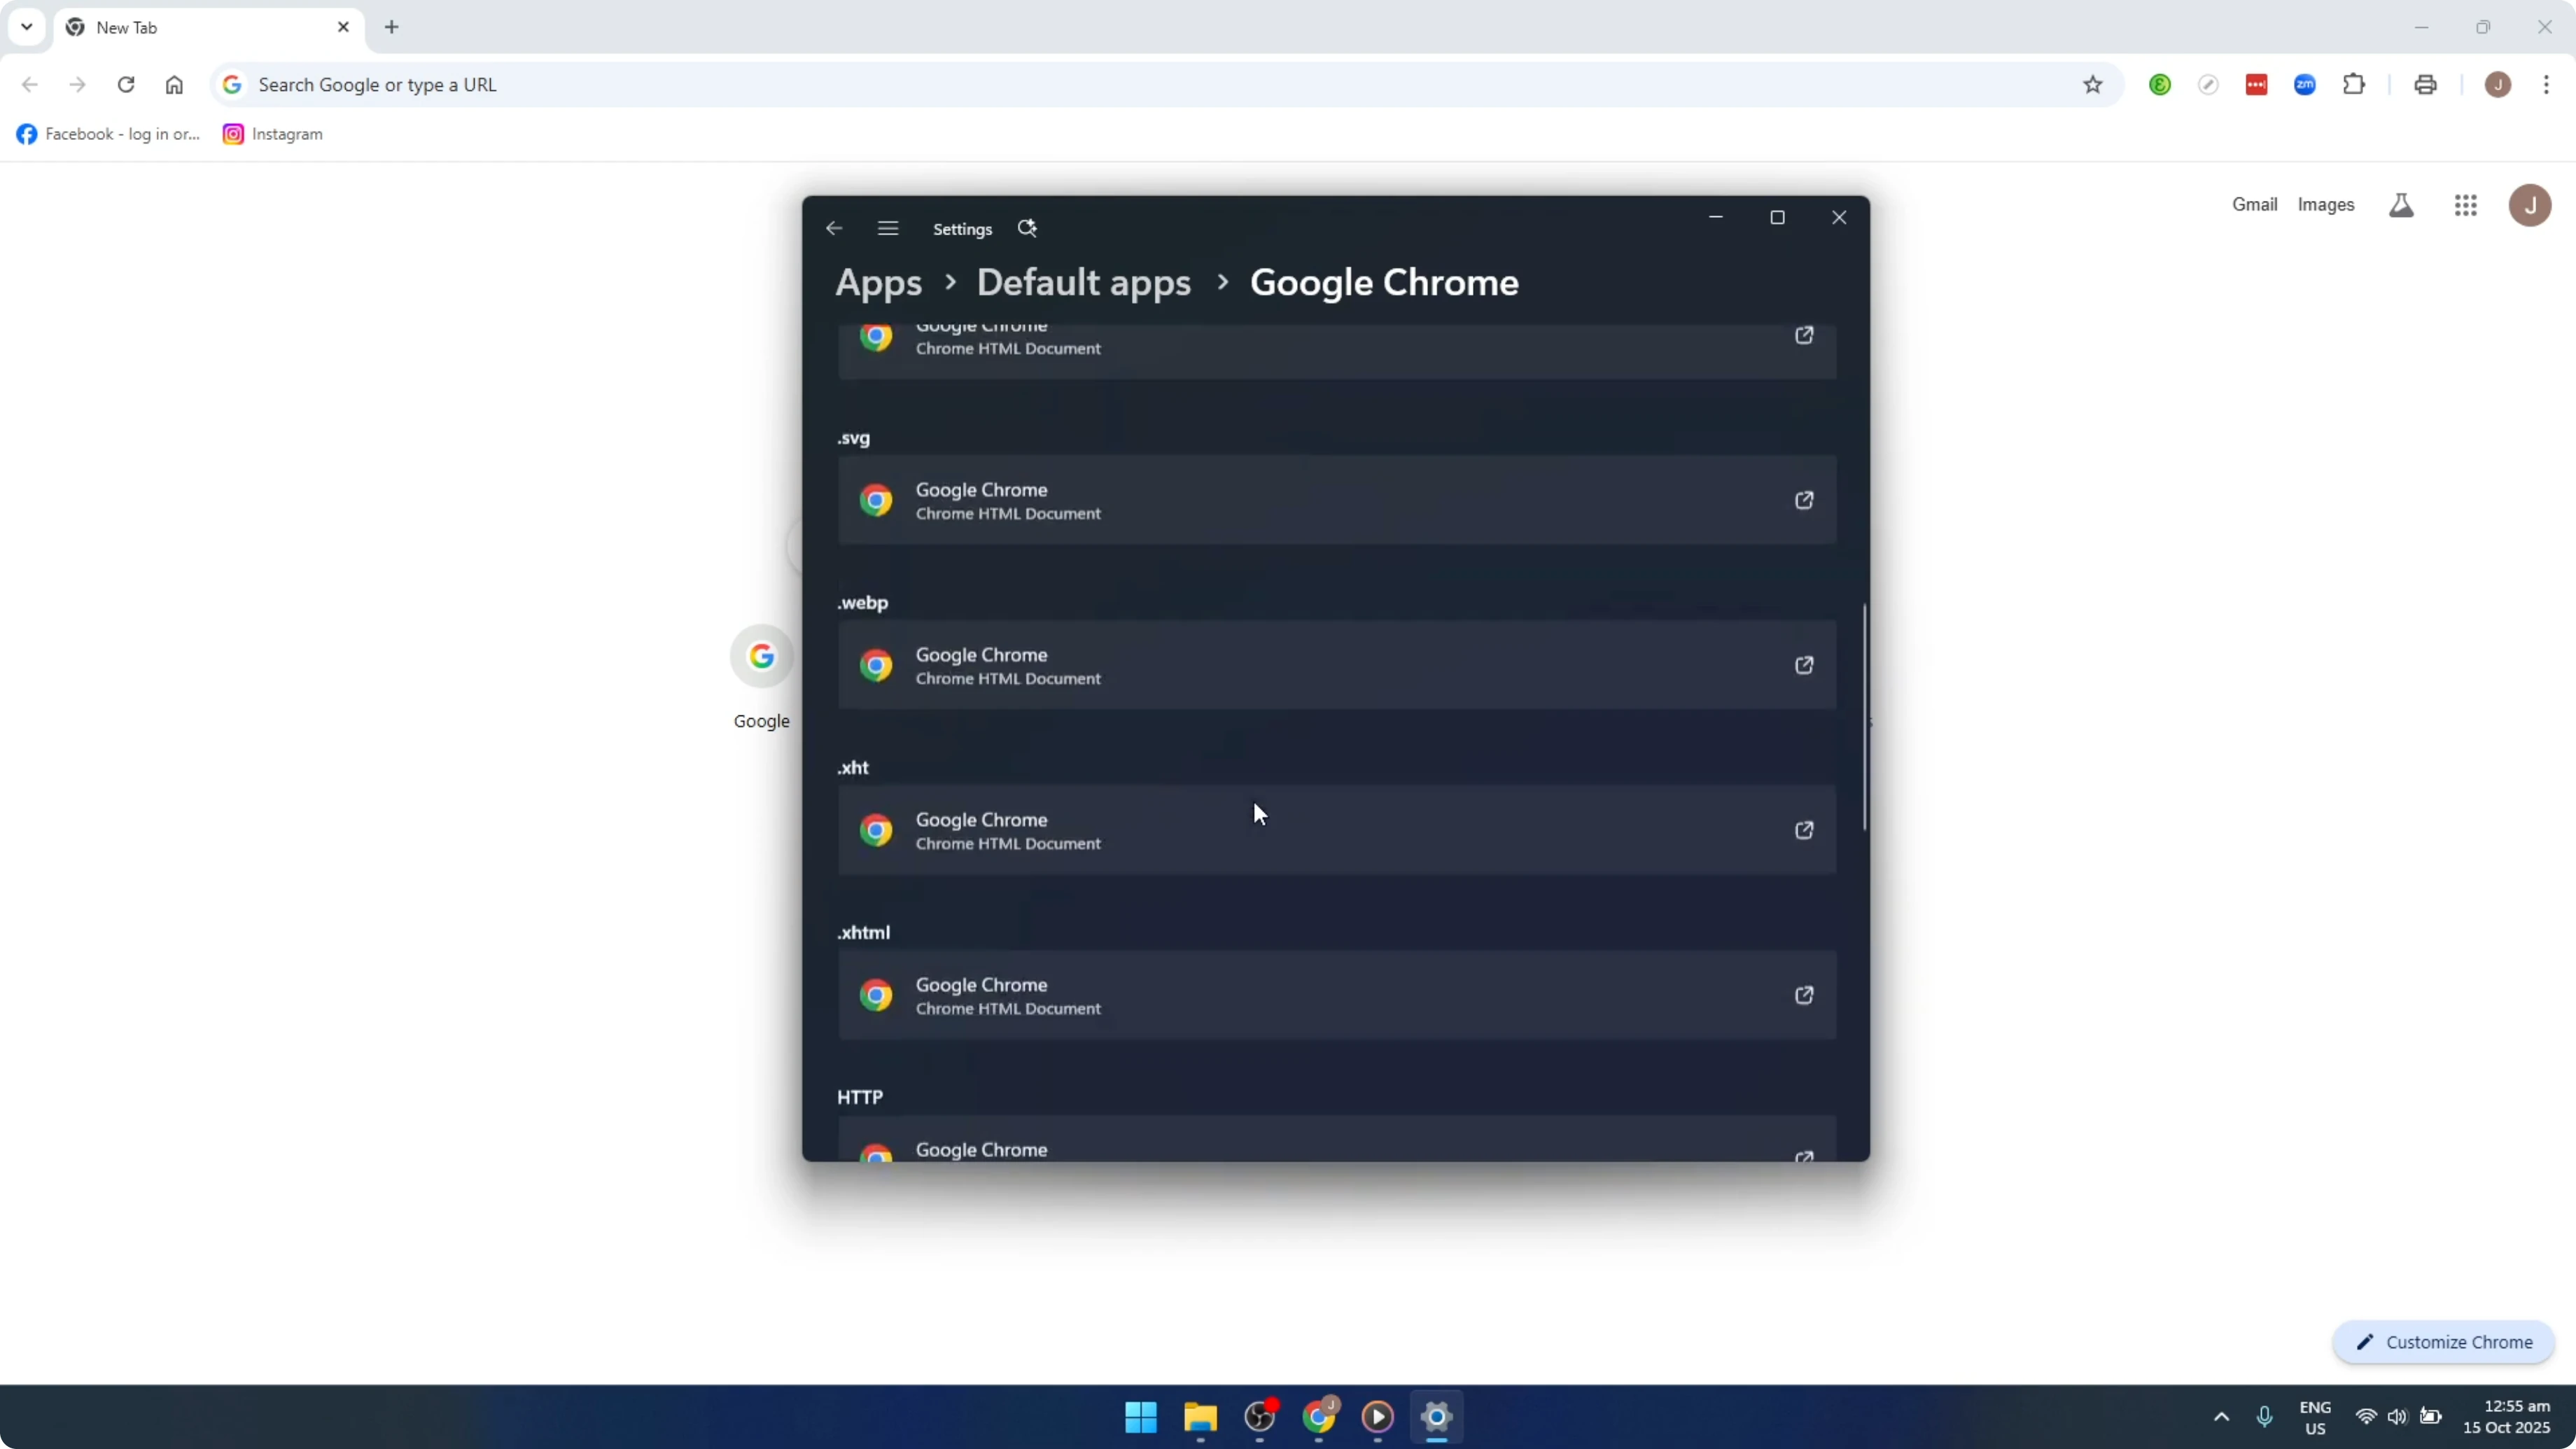Screen dimensions: 2576x1449
Task: Change default app for .svg
Action: (1337, 500)
